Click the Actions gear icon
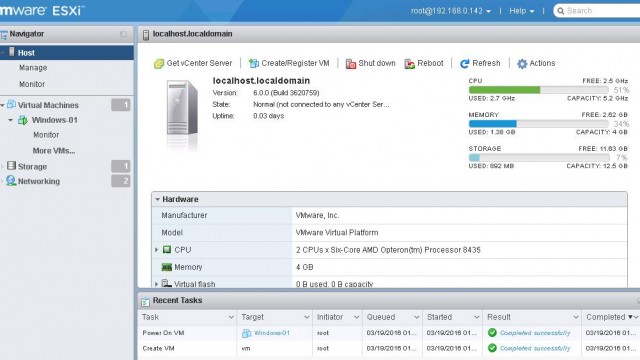 (522, 64)
